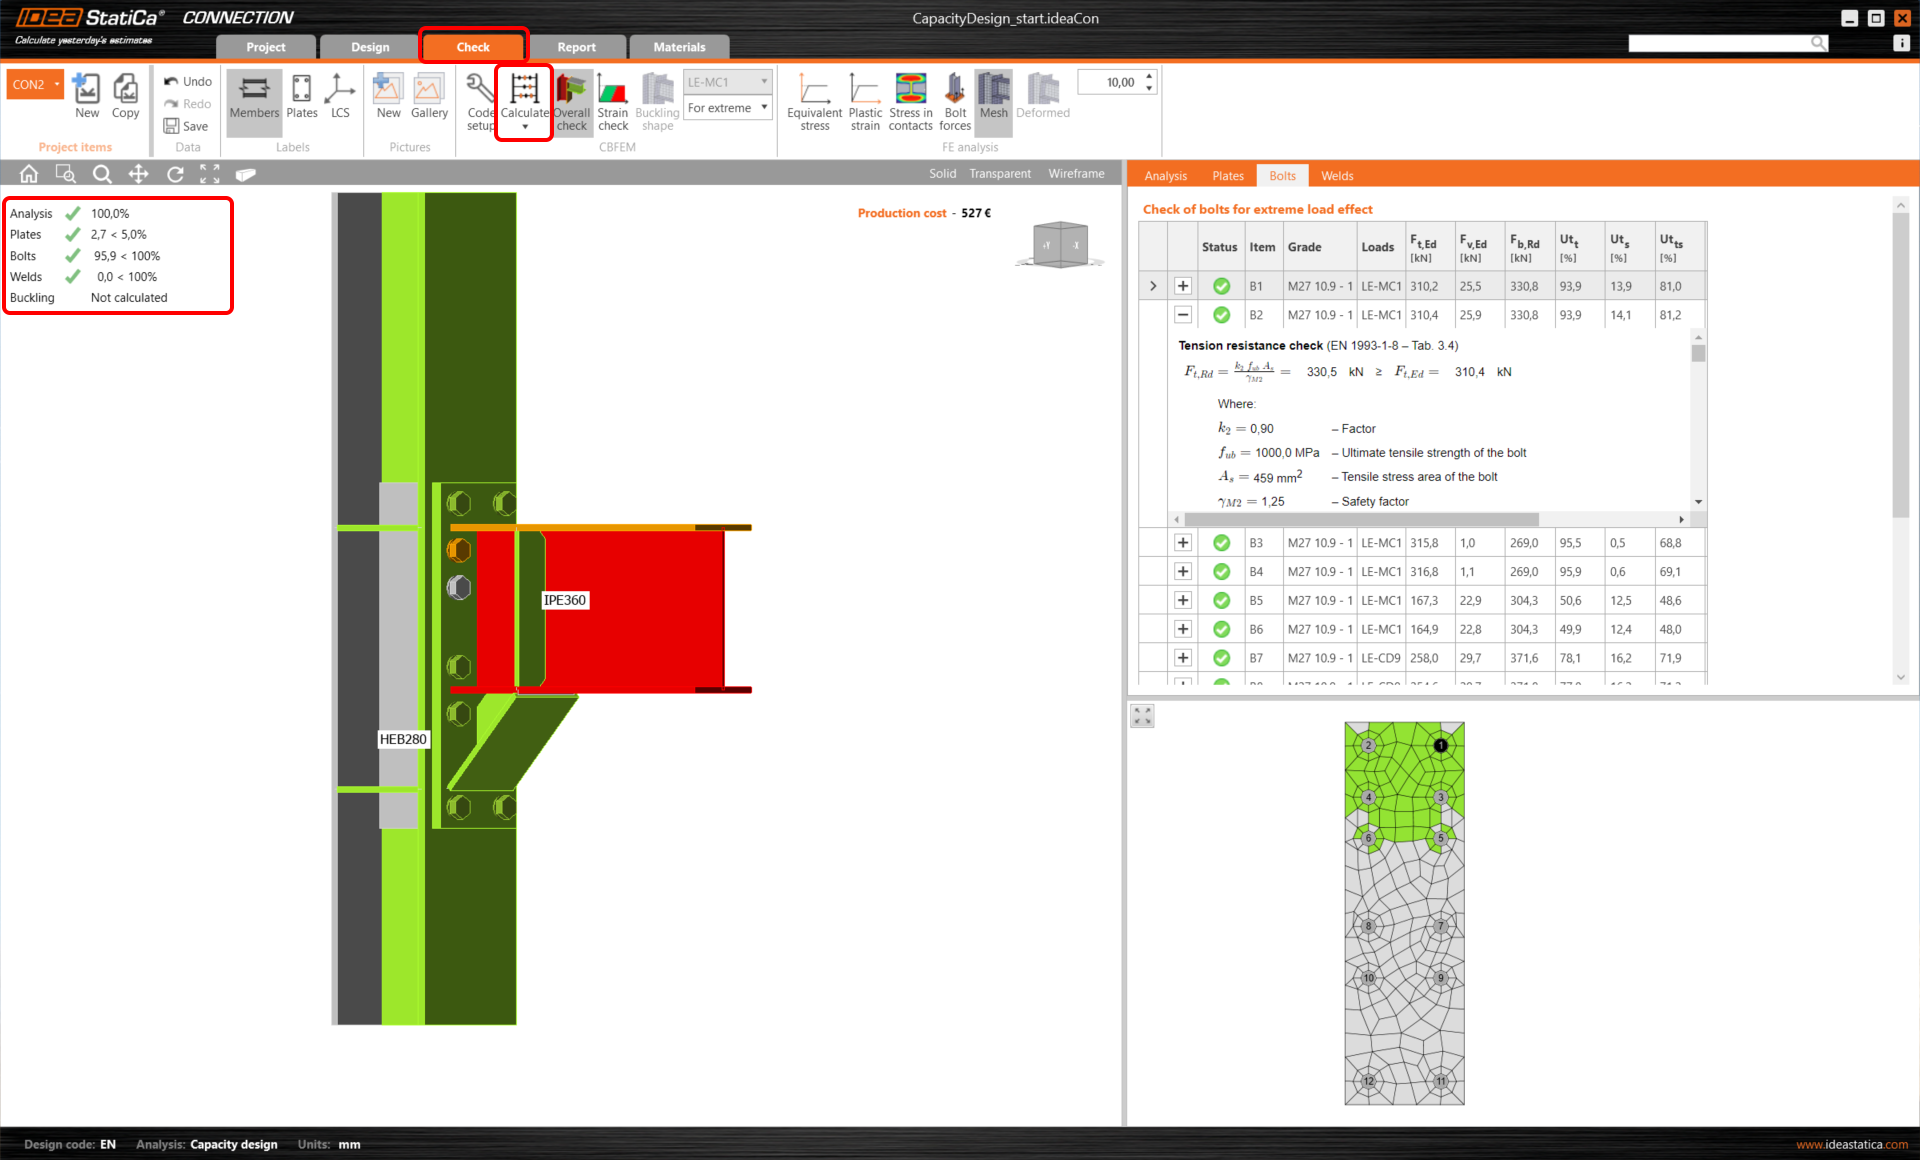Click the Save button
The image size is (1920, 1160).
[187, 126]
